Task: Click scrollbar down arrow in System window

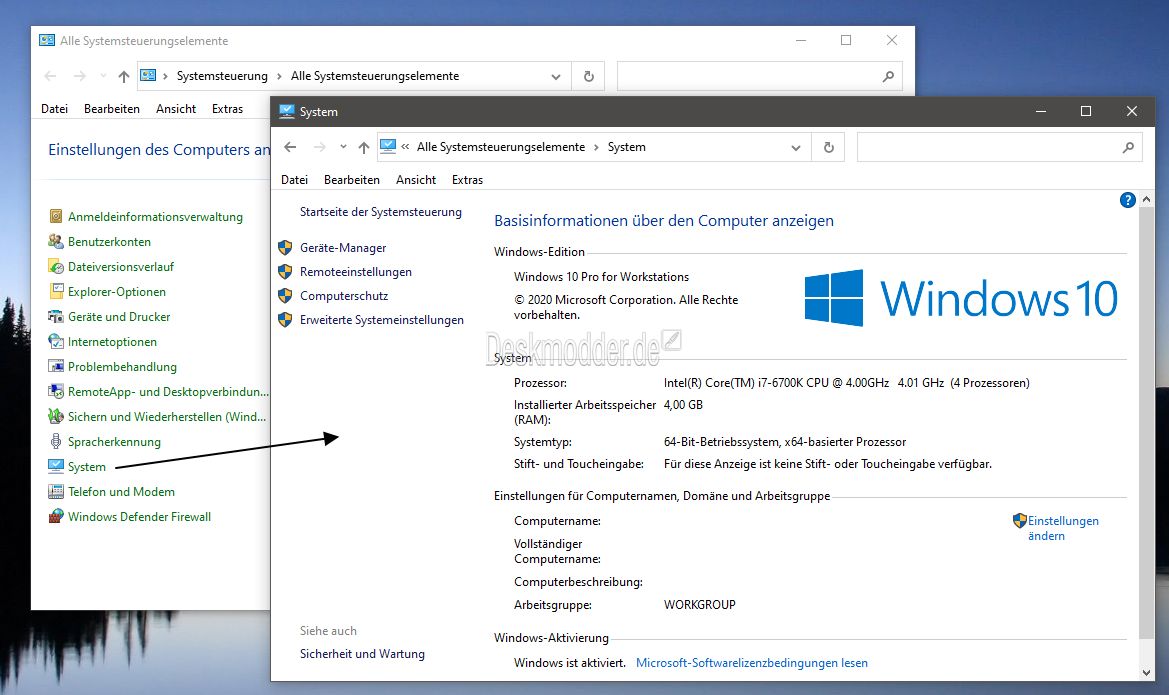Action: click(1147, 673)
